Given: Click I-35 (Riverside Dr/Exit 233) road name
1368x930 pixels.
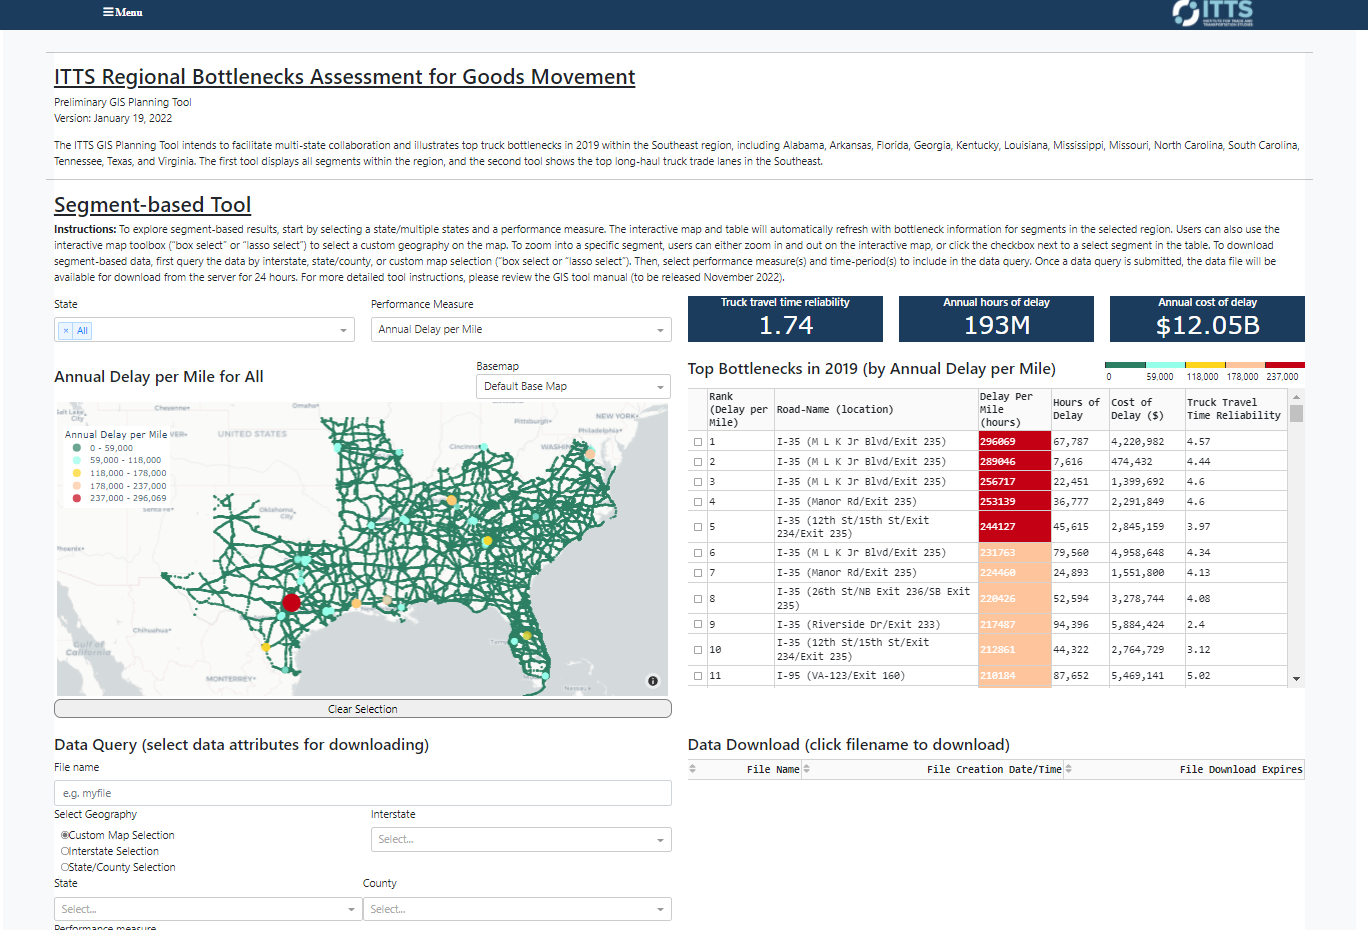Looking at the screenshot, I should [858, 624].
